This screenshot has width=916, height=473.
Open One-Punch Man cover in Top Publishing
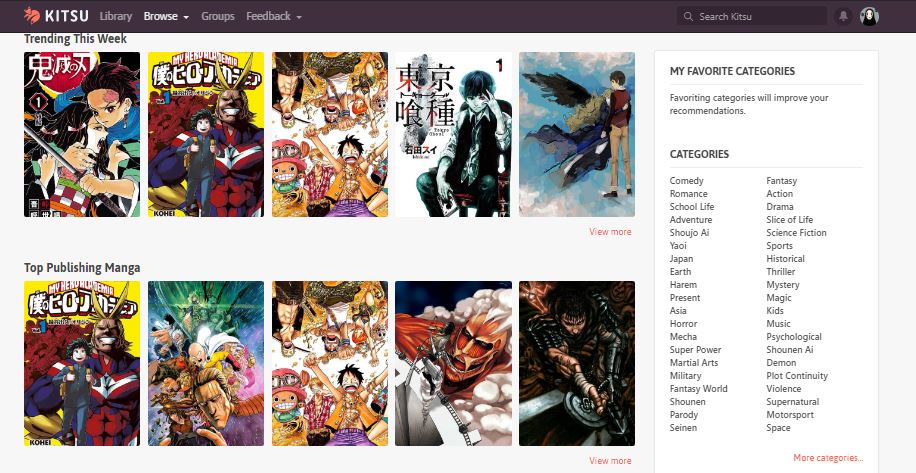coord(206,363)
